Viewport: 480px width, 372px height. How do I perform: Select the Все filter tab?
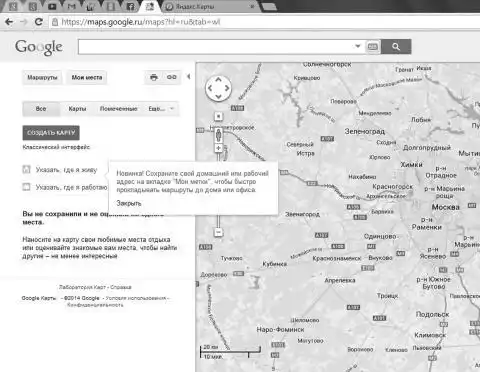[x=41, y=109]
